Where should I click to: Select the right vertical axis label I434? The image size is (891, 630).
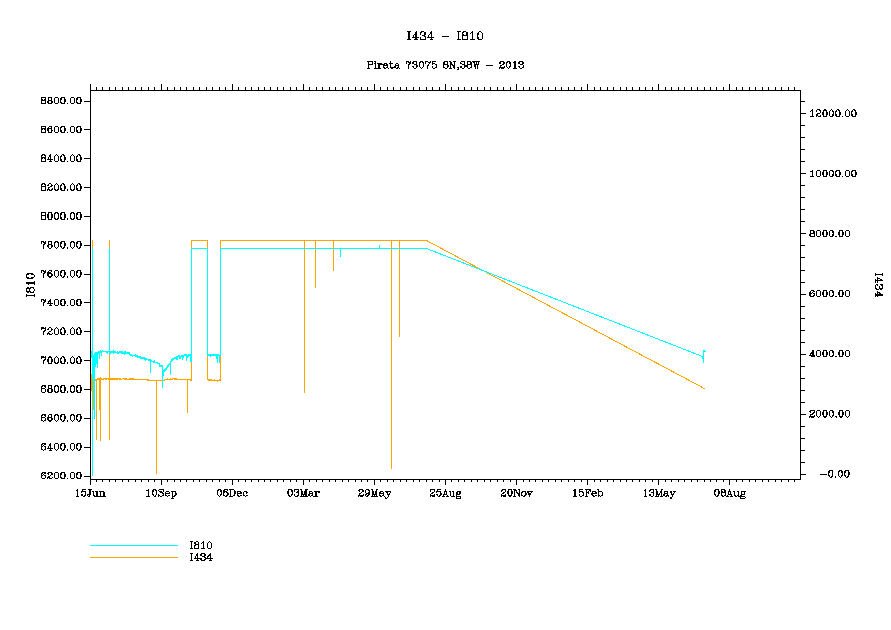877,285
